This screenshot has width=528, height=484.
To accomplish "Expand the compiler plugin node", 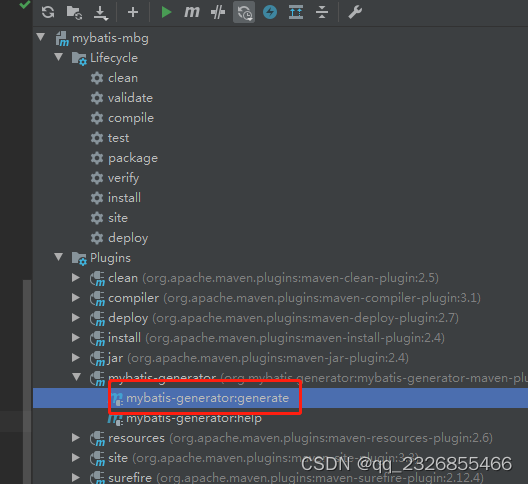I will coord(76,297).
